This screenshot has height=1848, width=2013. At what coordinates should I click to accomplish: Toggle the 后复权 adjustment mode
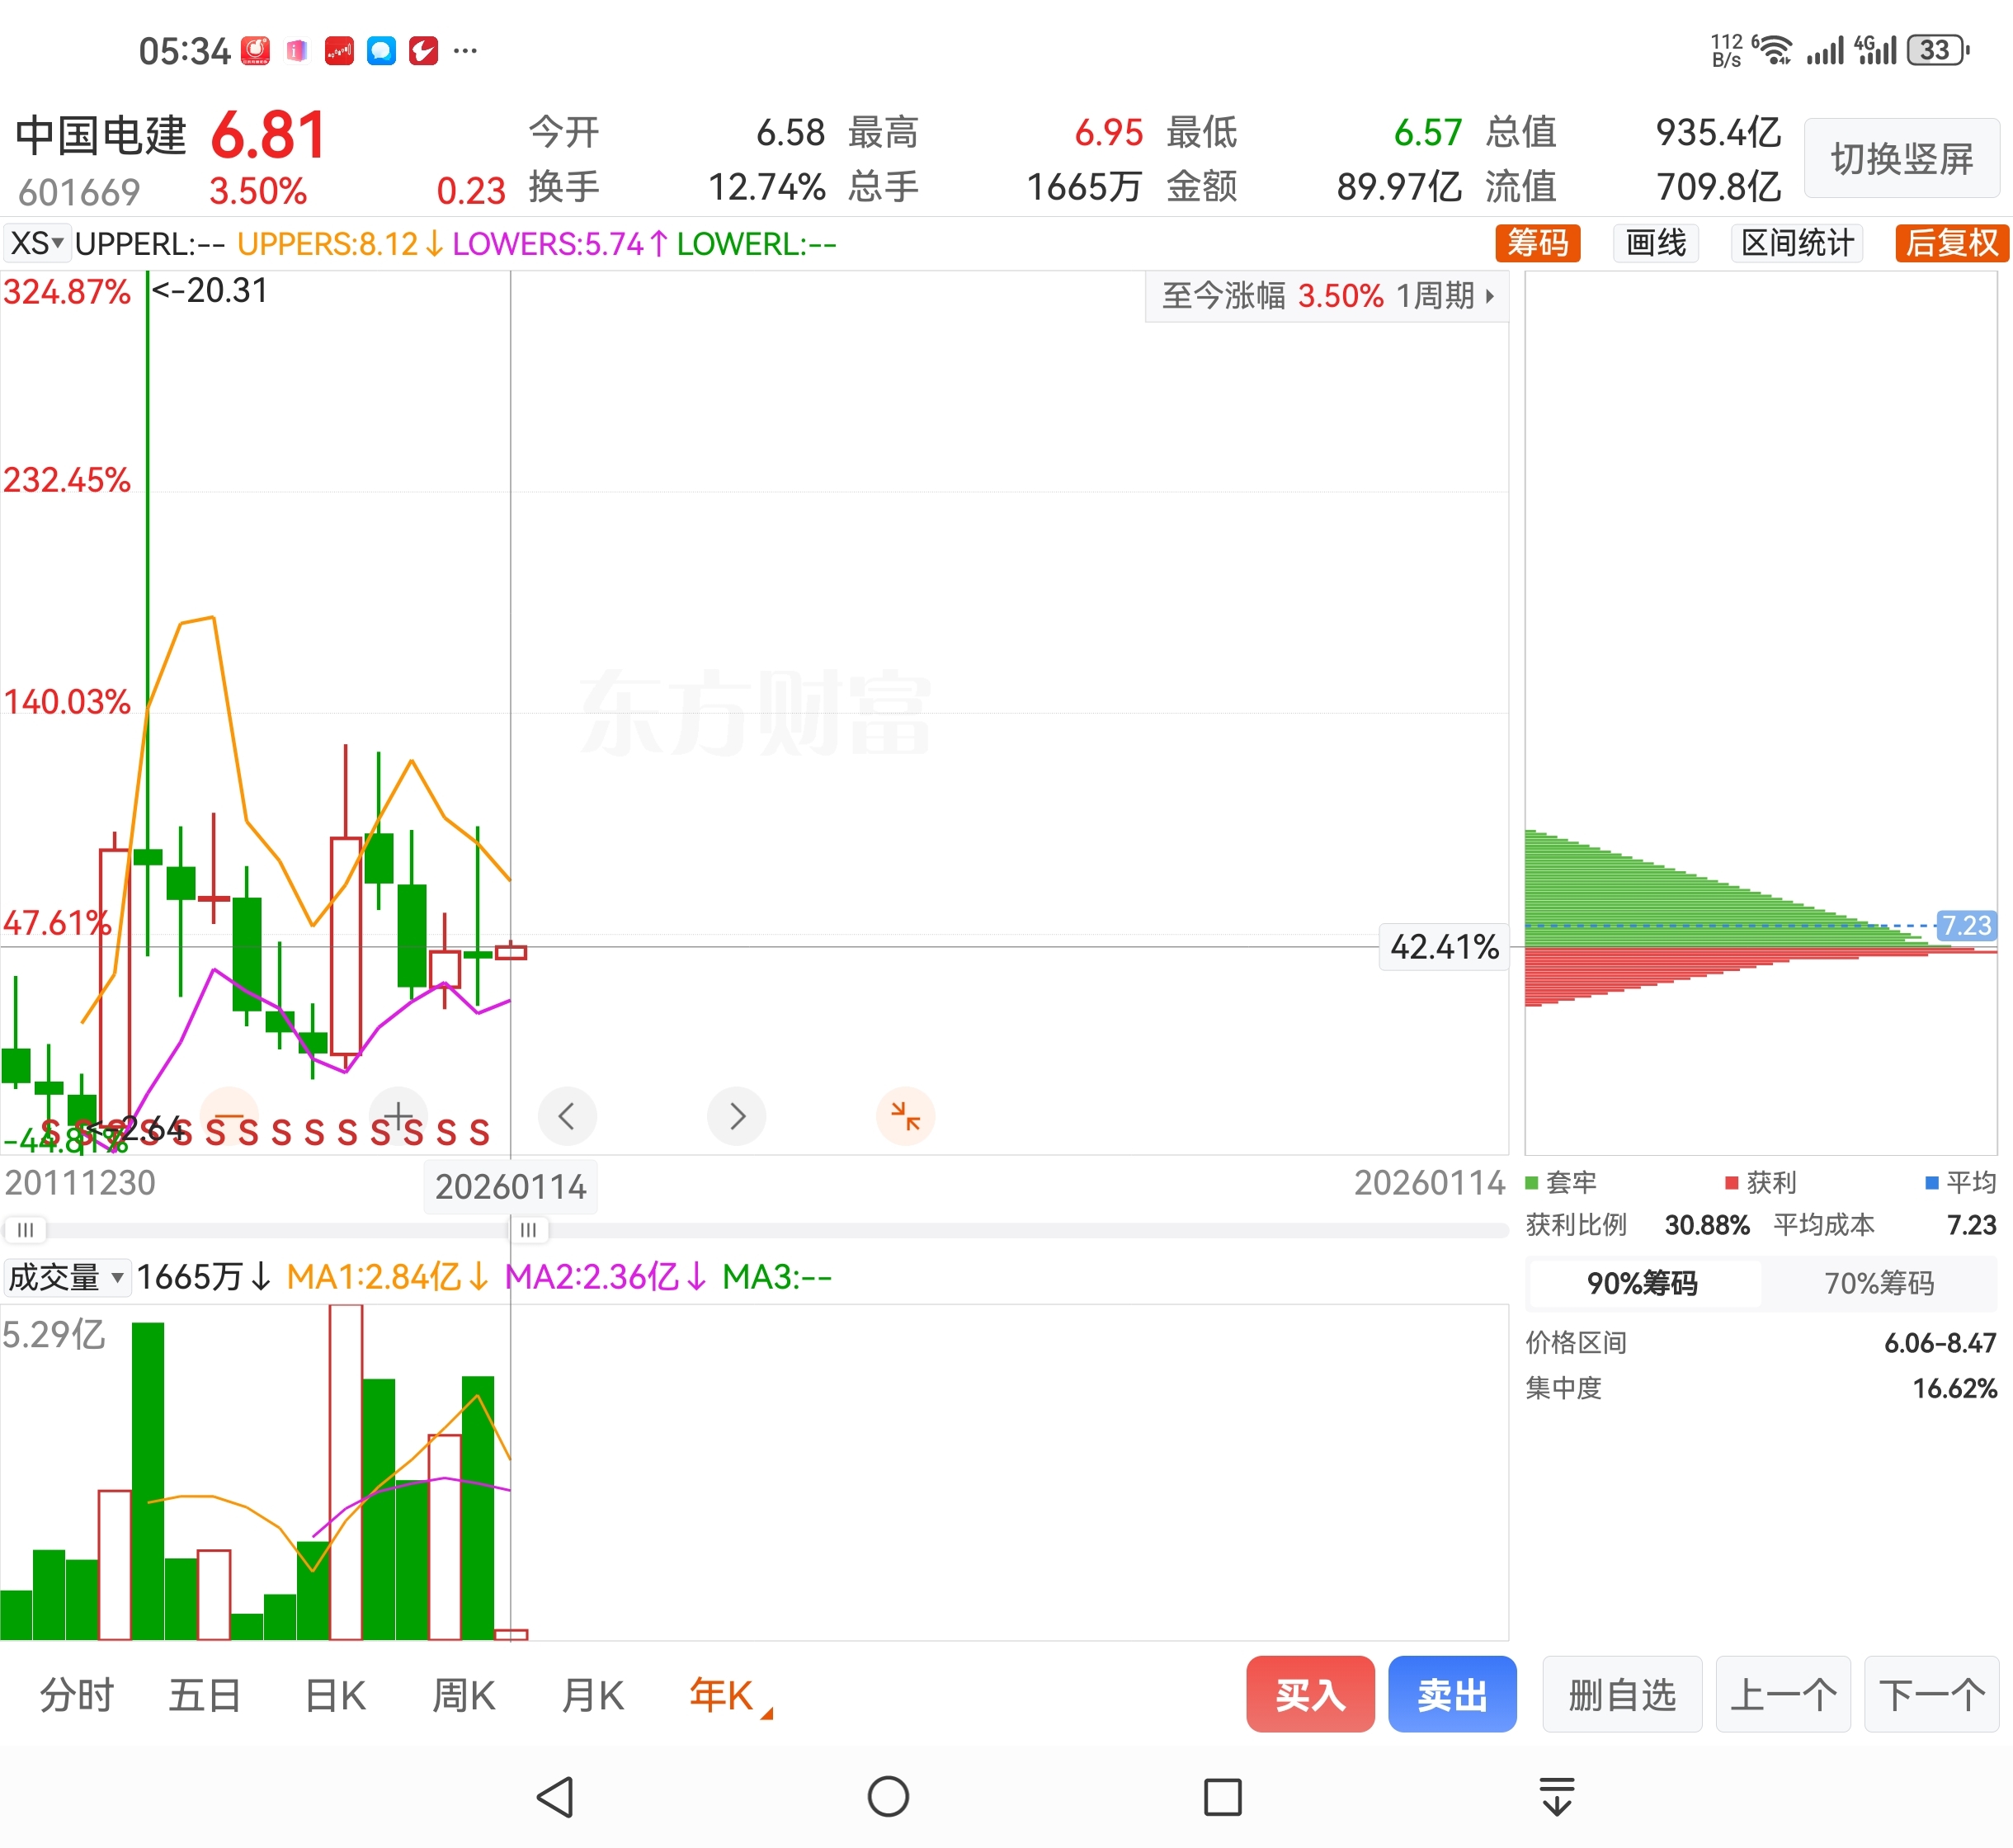(1950, 243)
